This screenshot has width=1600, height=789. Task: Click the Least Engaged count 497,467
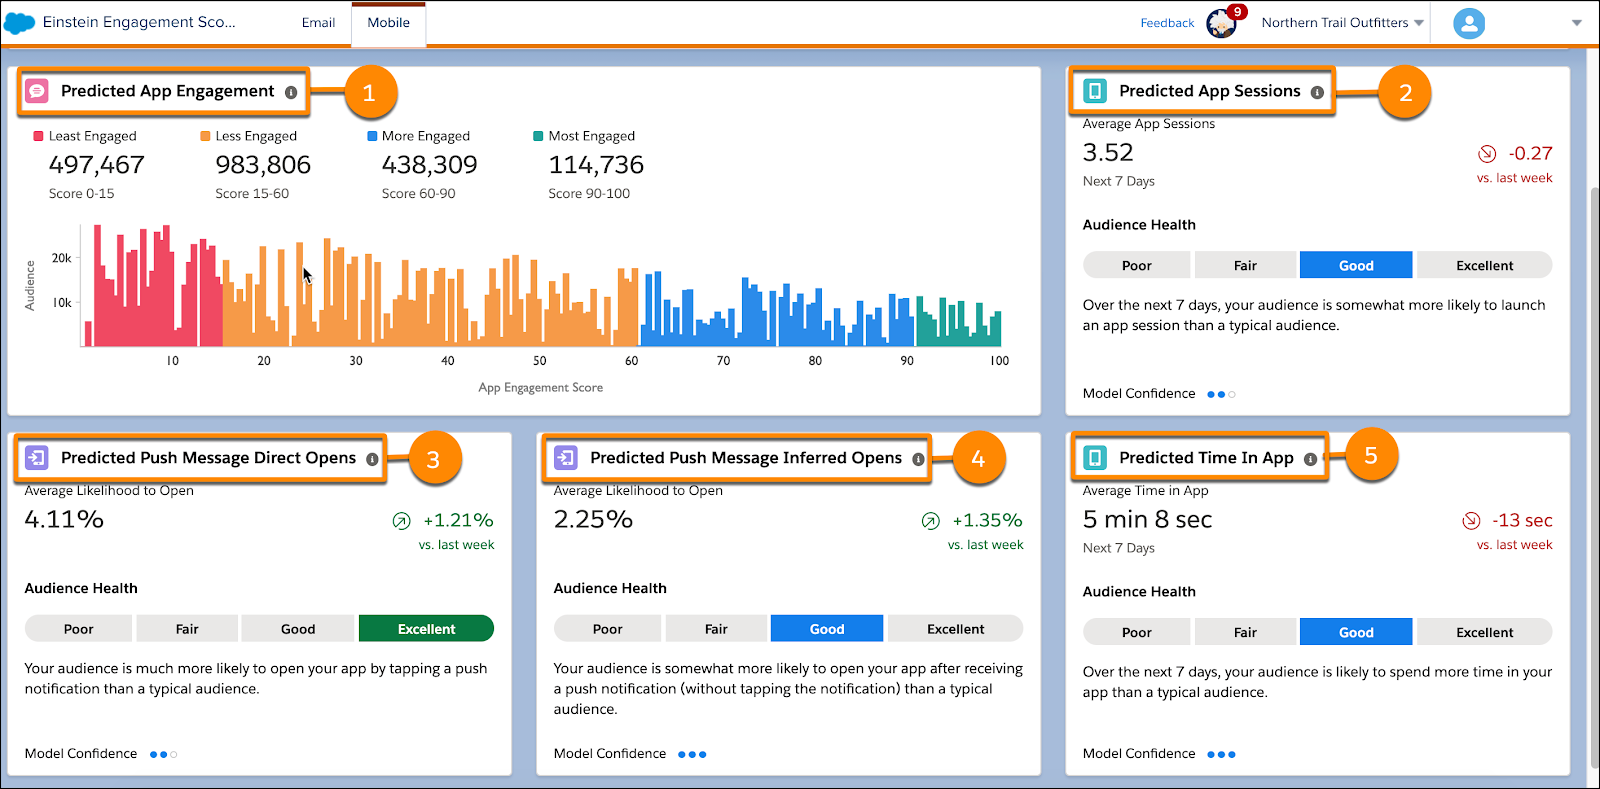coord(97,165)
